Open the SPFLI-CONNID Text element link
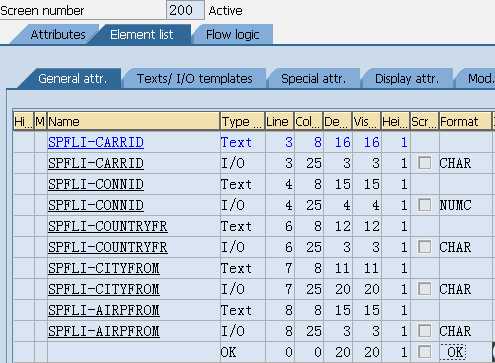The image size is (495, 363). click(96, 184)
